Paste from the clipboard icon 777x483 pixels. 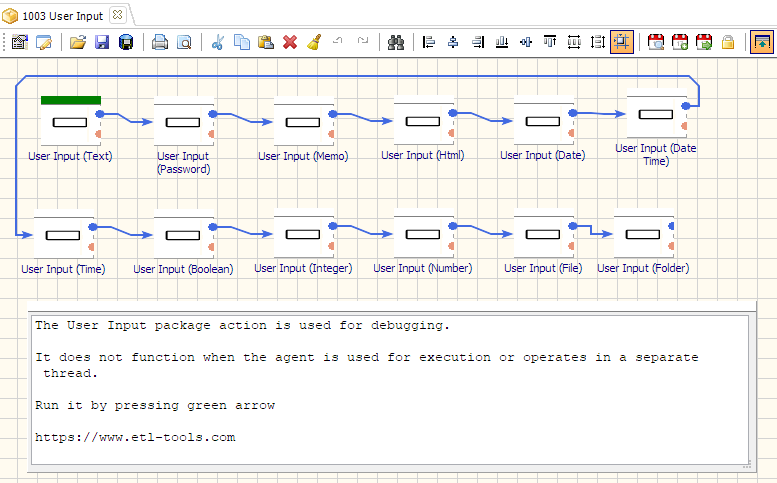click(266, 42)
